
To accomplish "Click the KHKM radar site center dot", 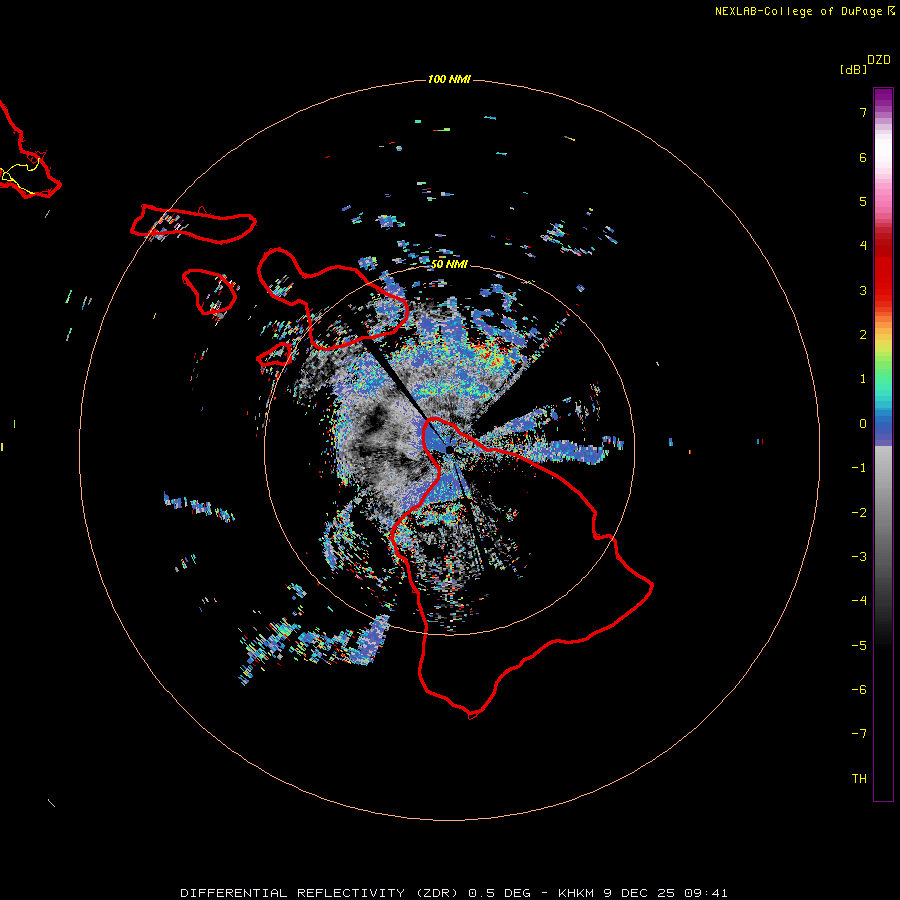I will tap(449, 449).
